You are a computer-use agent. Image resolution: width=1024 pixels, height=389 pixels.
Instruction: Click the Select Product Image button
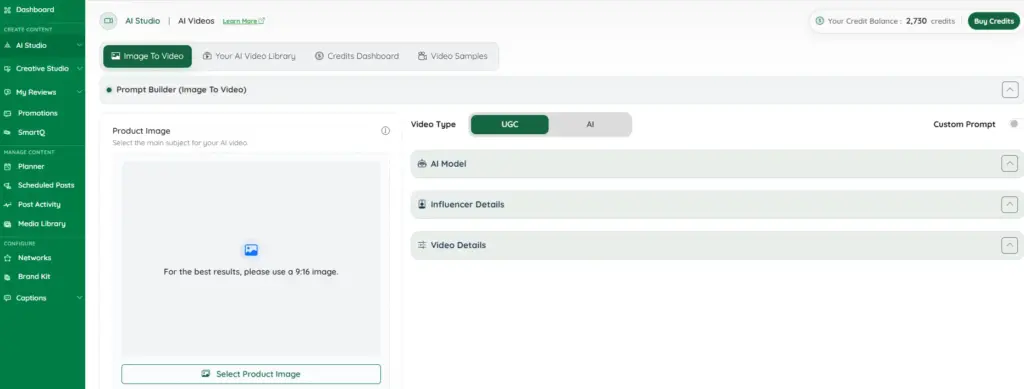point(251,374)
